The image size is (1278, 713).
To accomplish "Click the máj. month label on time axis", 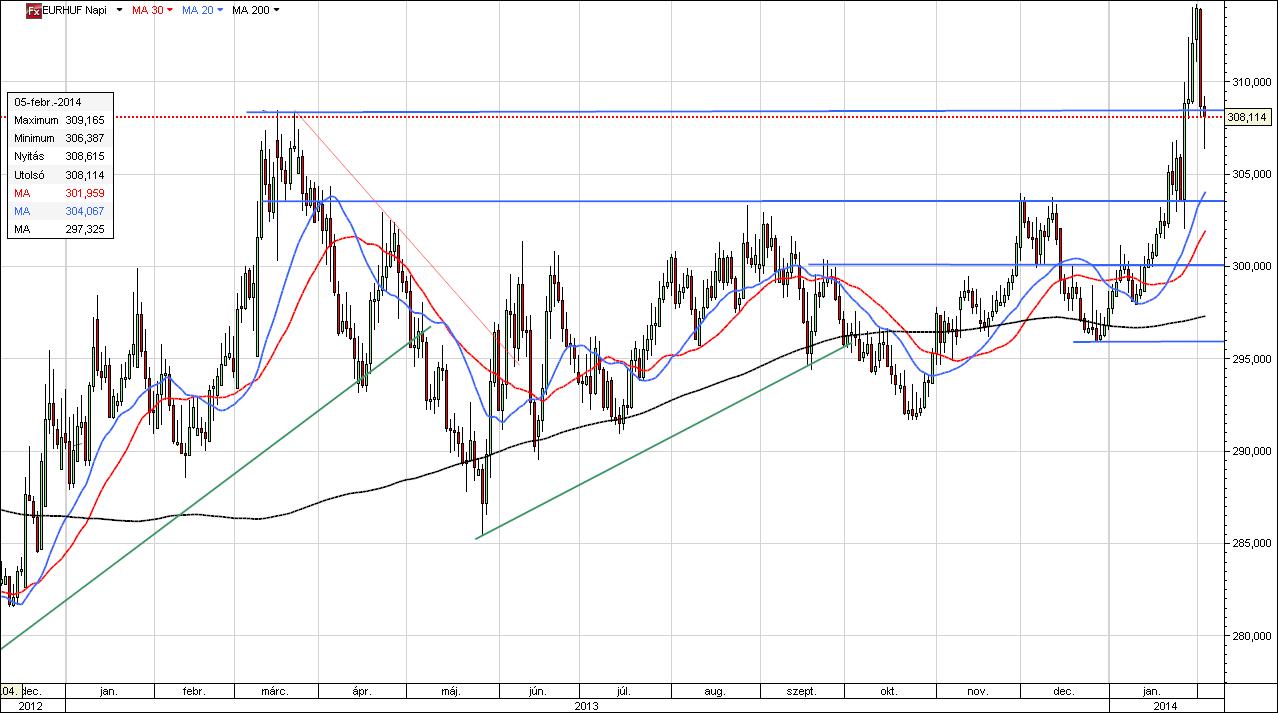I will tap(450, 691).
